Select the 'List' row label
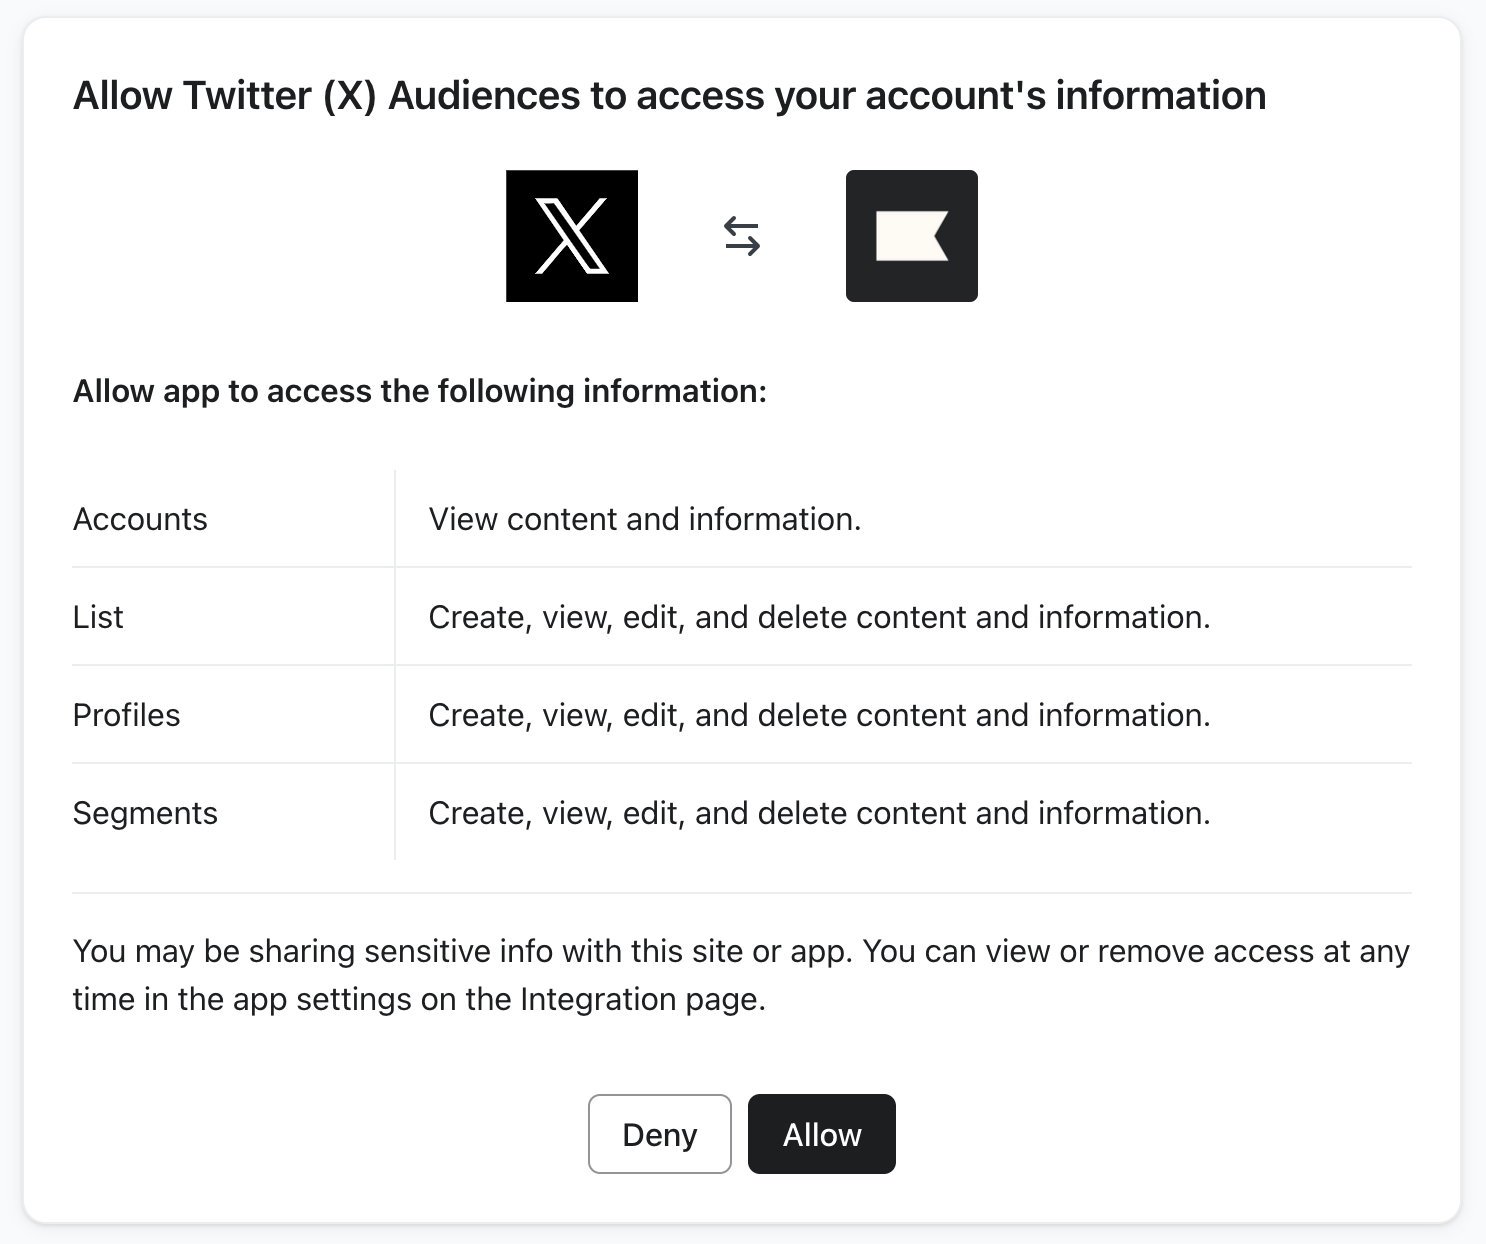Image resolution: width=1486 pixels, height=1244 pixels. click(x=98, y=617)
